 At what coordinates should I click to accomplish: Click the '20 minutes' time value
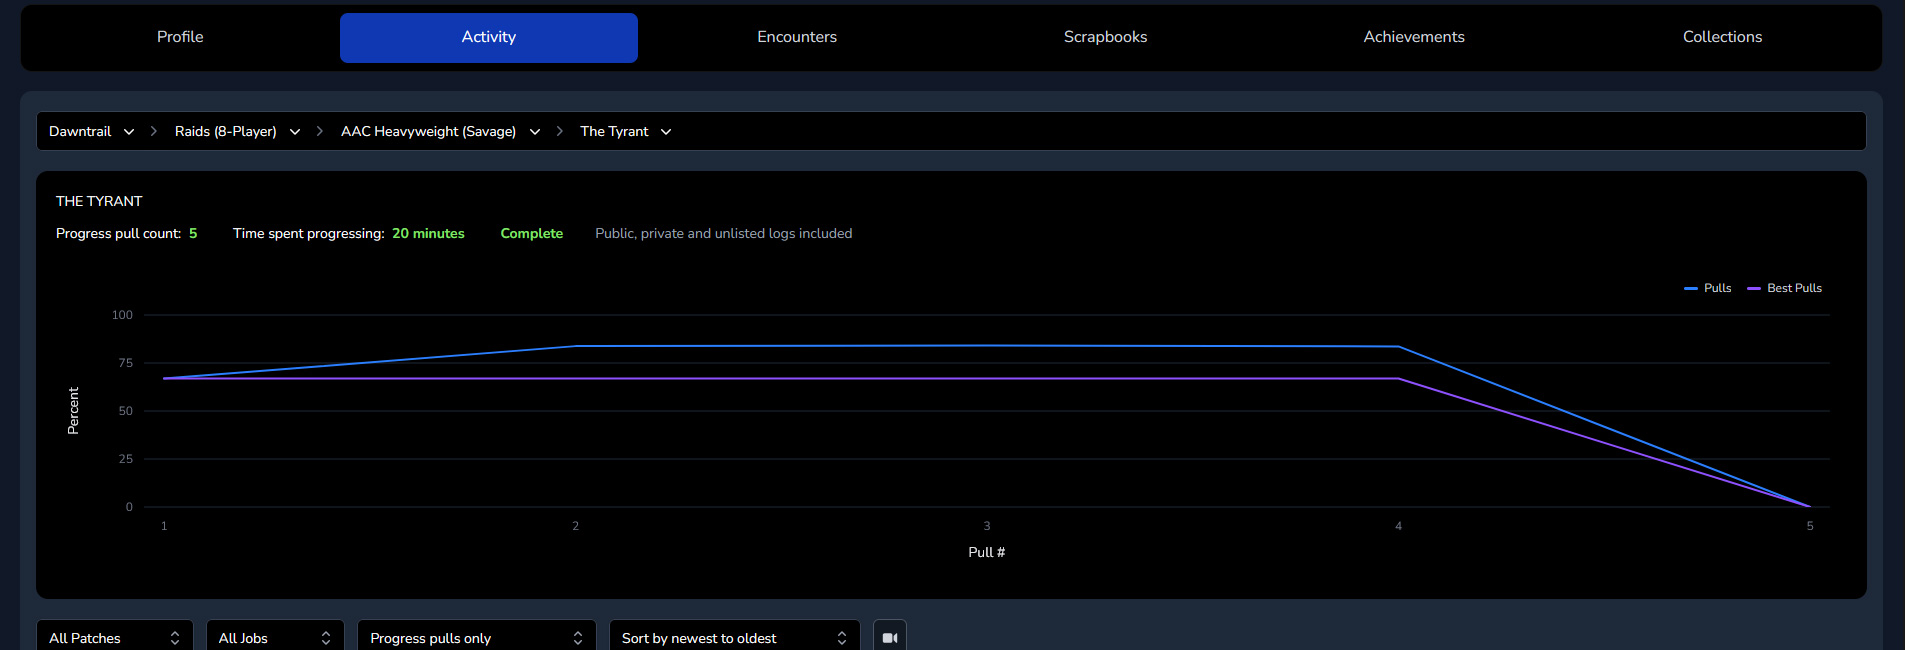[428, 233]
